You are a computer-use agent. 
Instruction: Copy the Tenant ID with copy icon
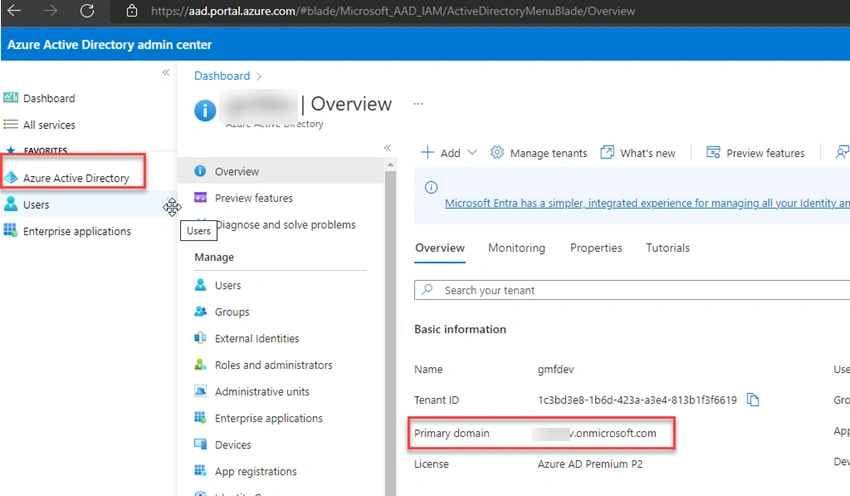pyautogui.click(x=753, y=400)
